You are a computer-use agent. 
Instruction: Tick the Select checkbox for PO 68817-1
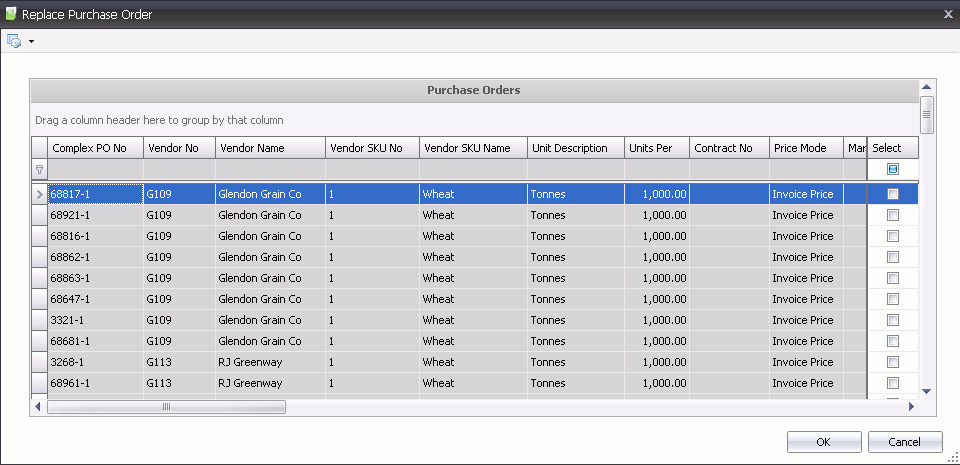click(x=893, y=194)
